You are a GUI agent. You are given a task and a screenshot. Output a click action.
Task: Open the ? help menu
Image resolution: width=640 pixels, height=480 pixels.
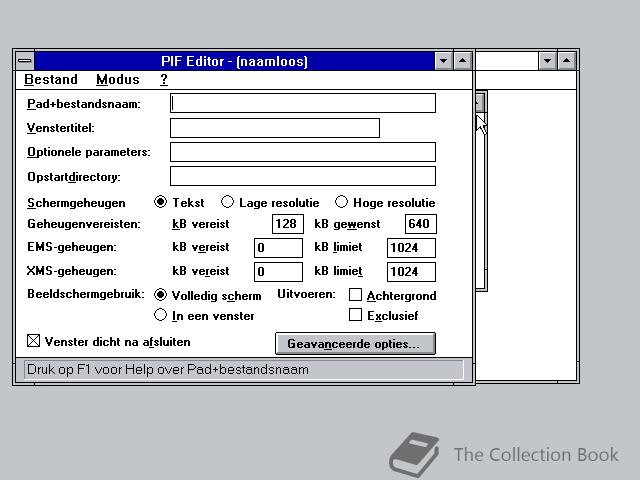[164, 80]
